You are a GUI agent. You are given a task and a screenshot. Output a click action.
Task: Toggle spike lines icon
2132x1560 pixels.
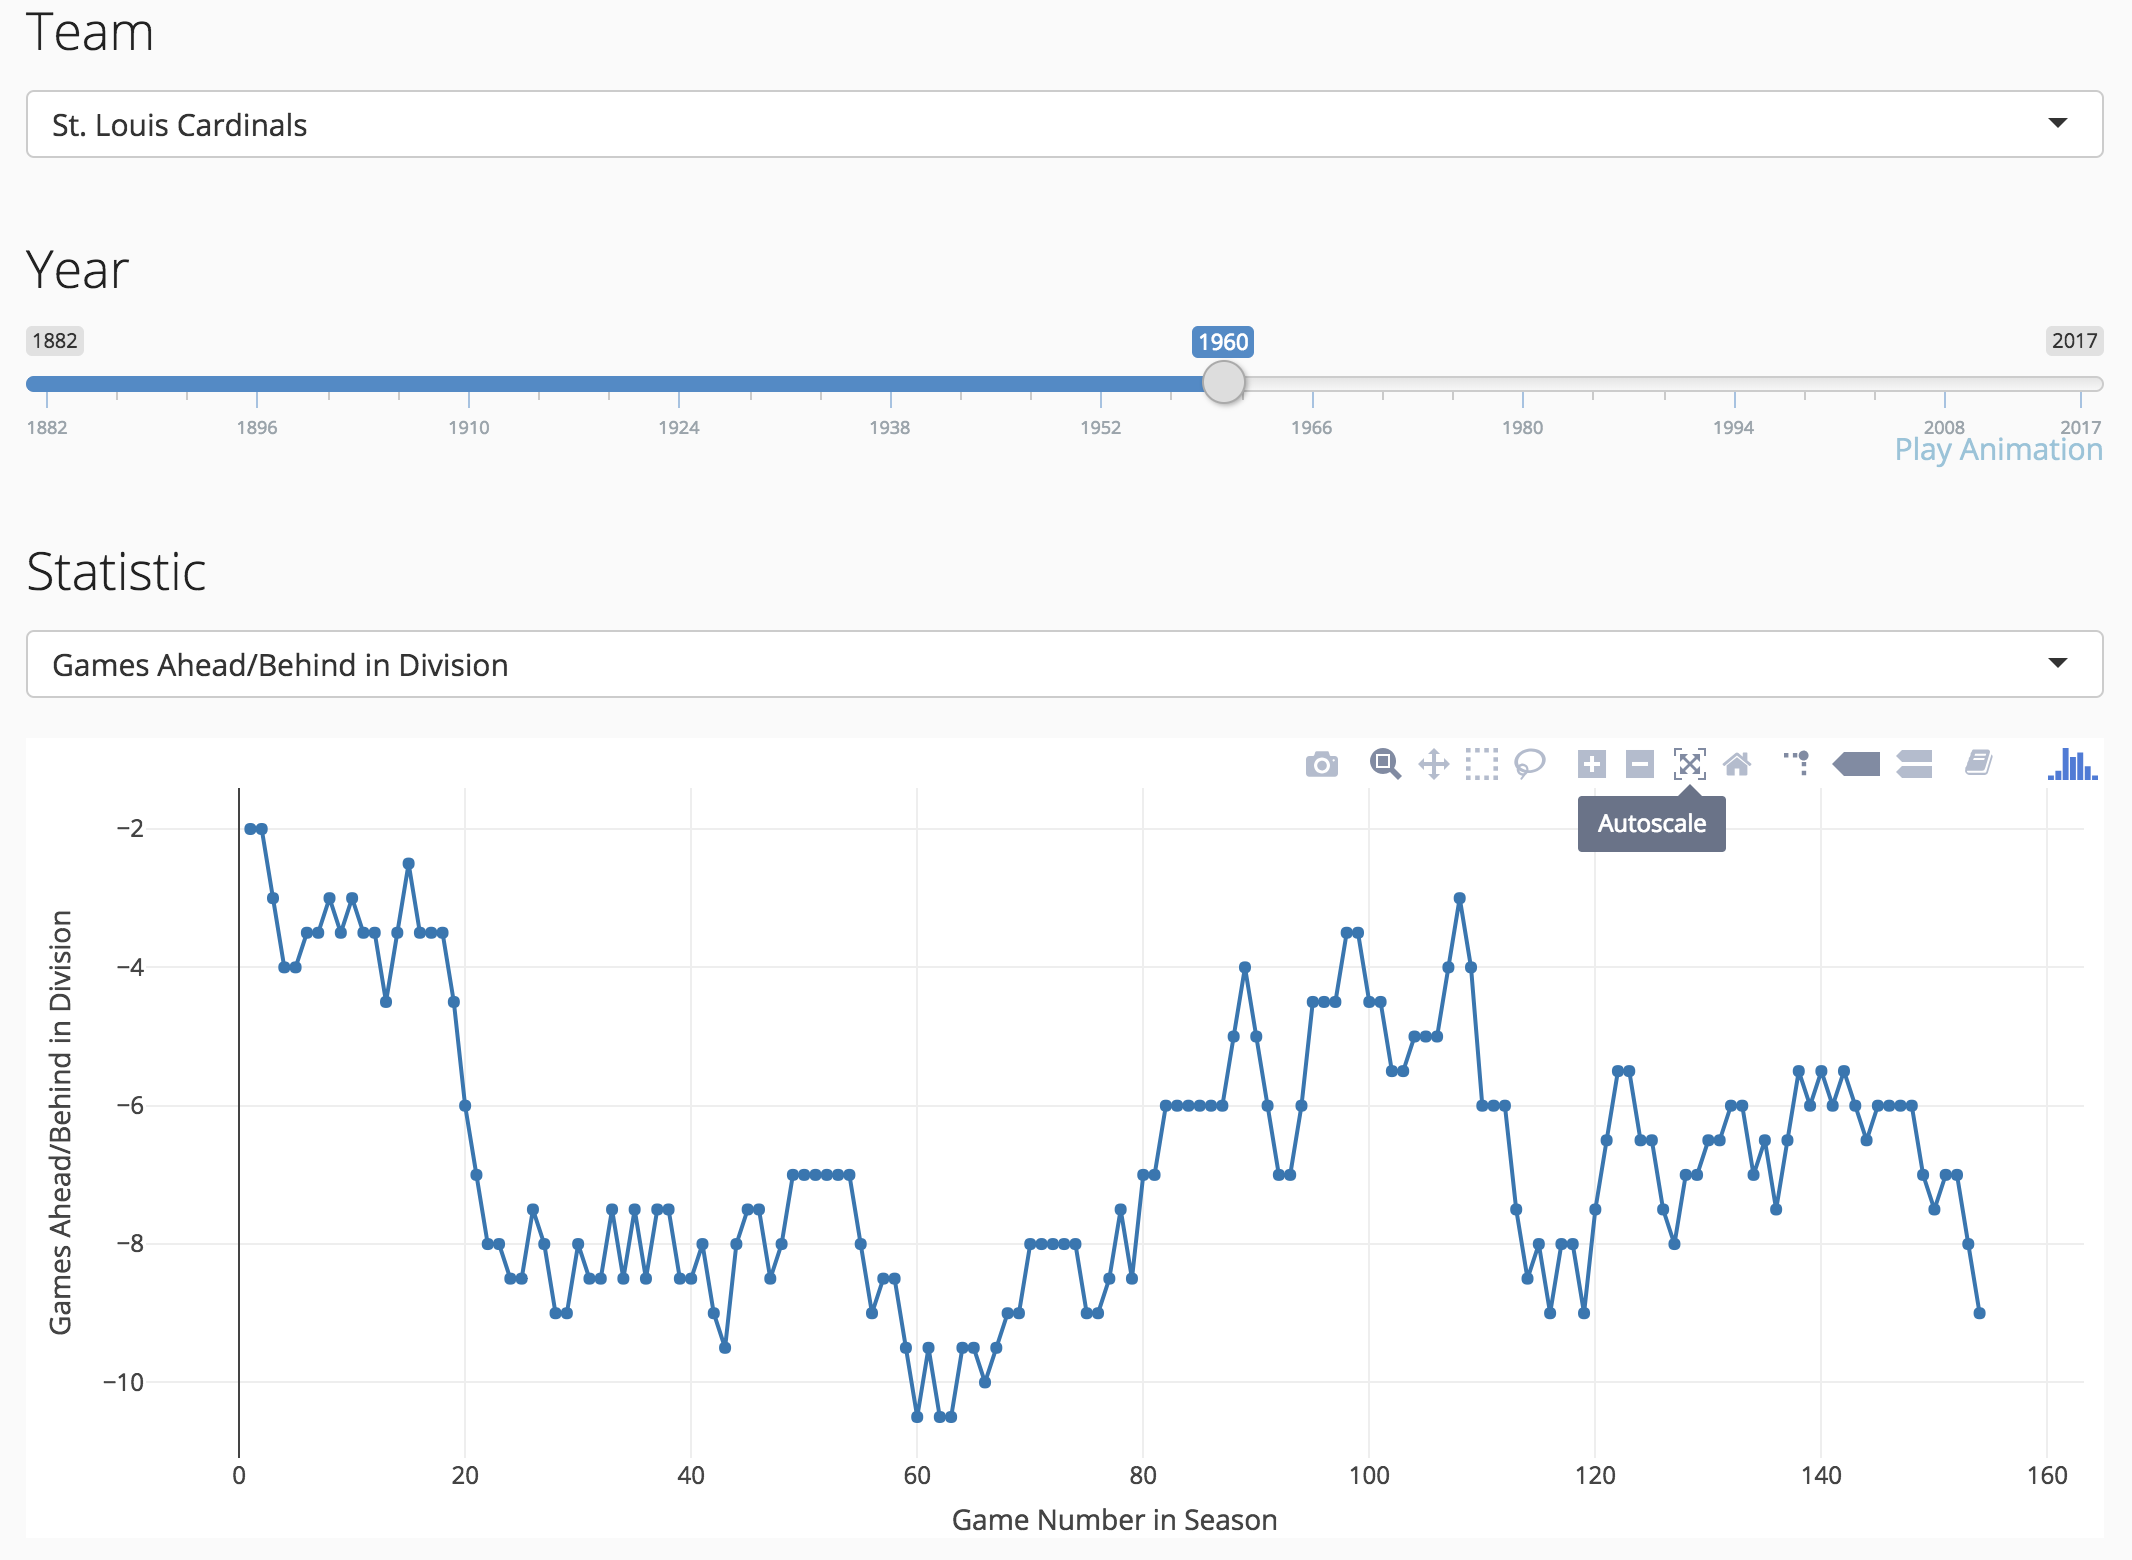click(1797, 765)
